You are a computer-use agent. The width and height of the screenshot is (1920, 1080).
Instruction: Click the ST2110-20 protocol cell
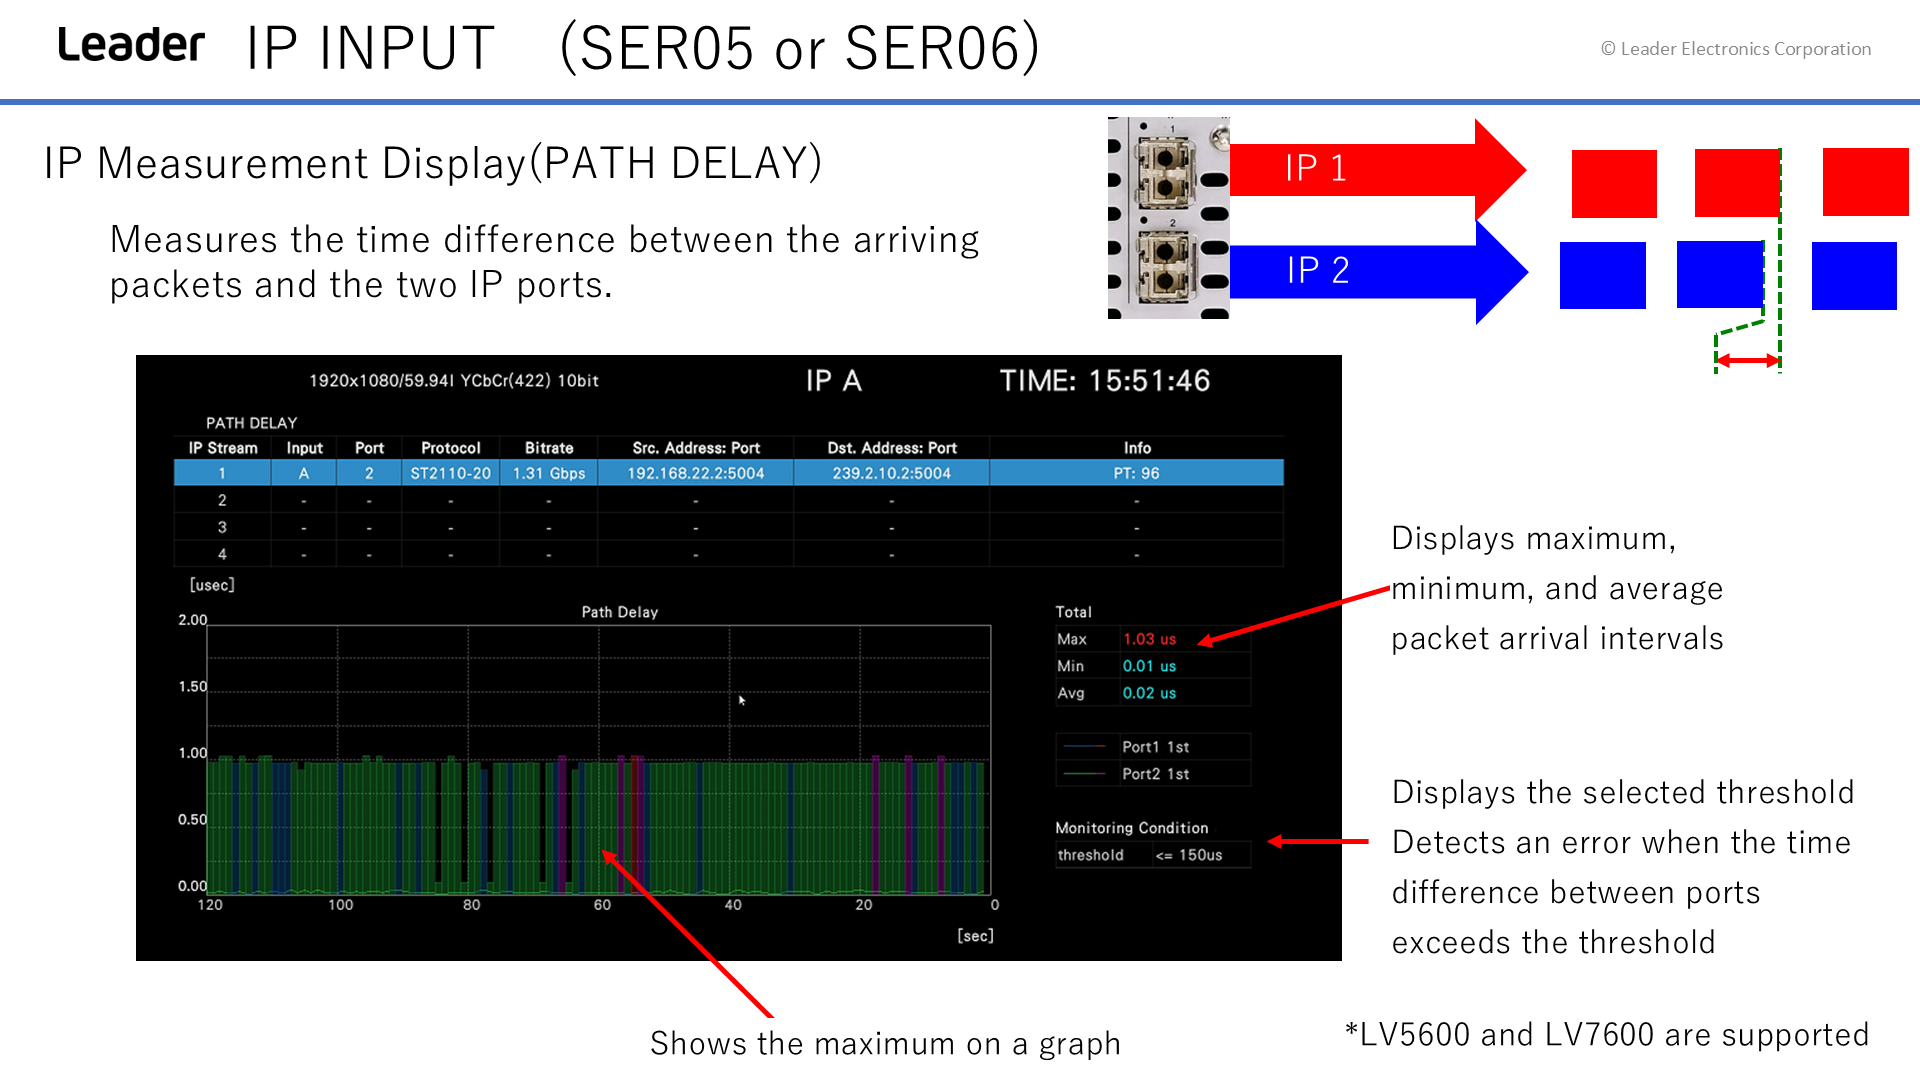450,473
